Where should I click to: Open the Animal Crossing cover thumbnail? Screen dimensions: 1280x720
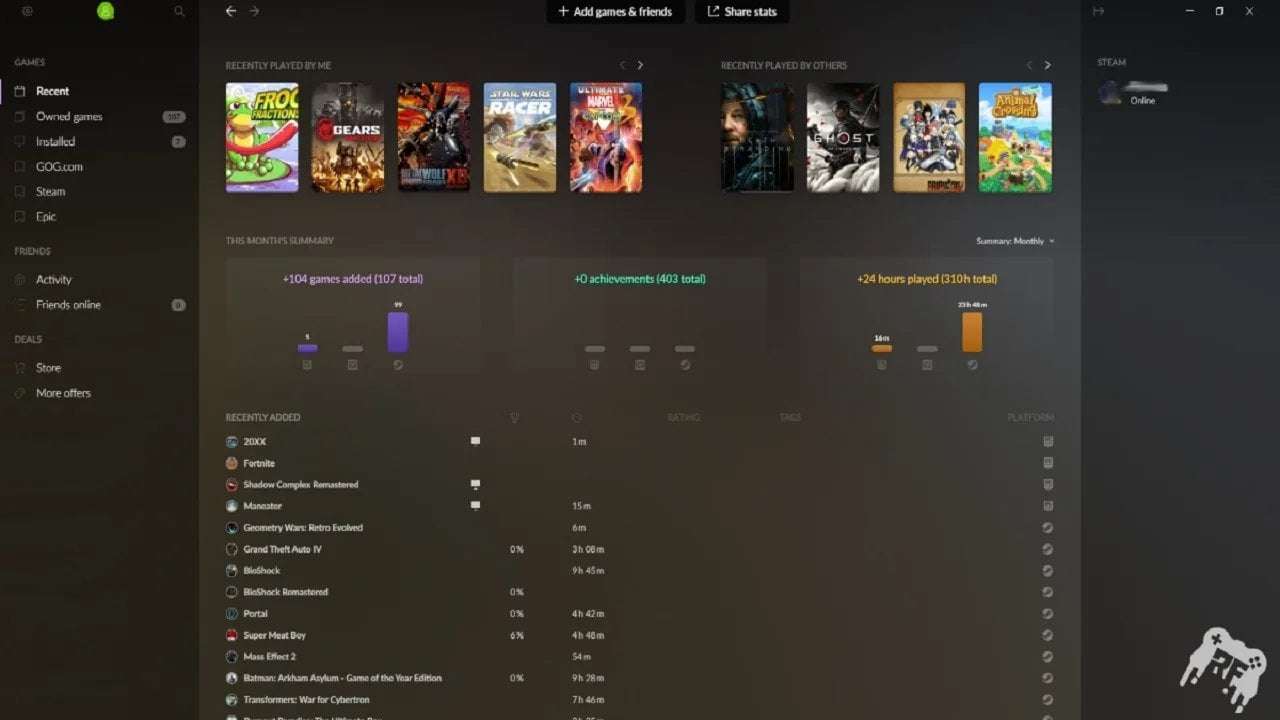point(1015,137)
